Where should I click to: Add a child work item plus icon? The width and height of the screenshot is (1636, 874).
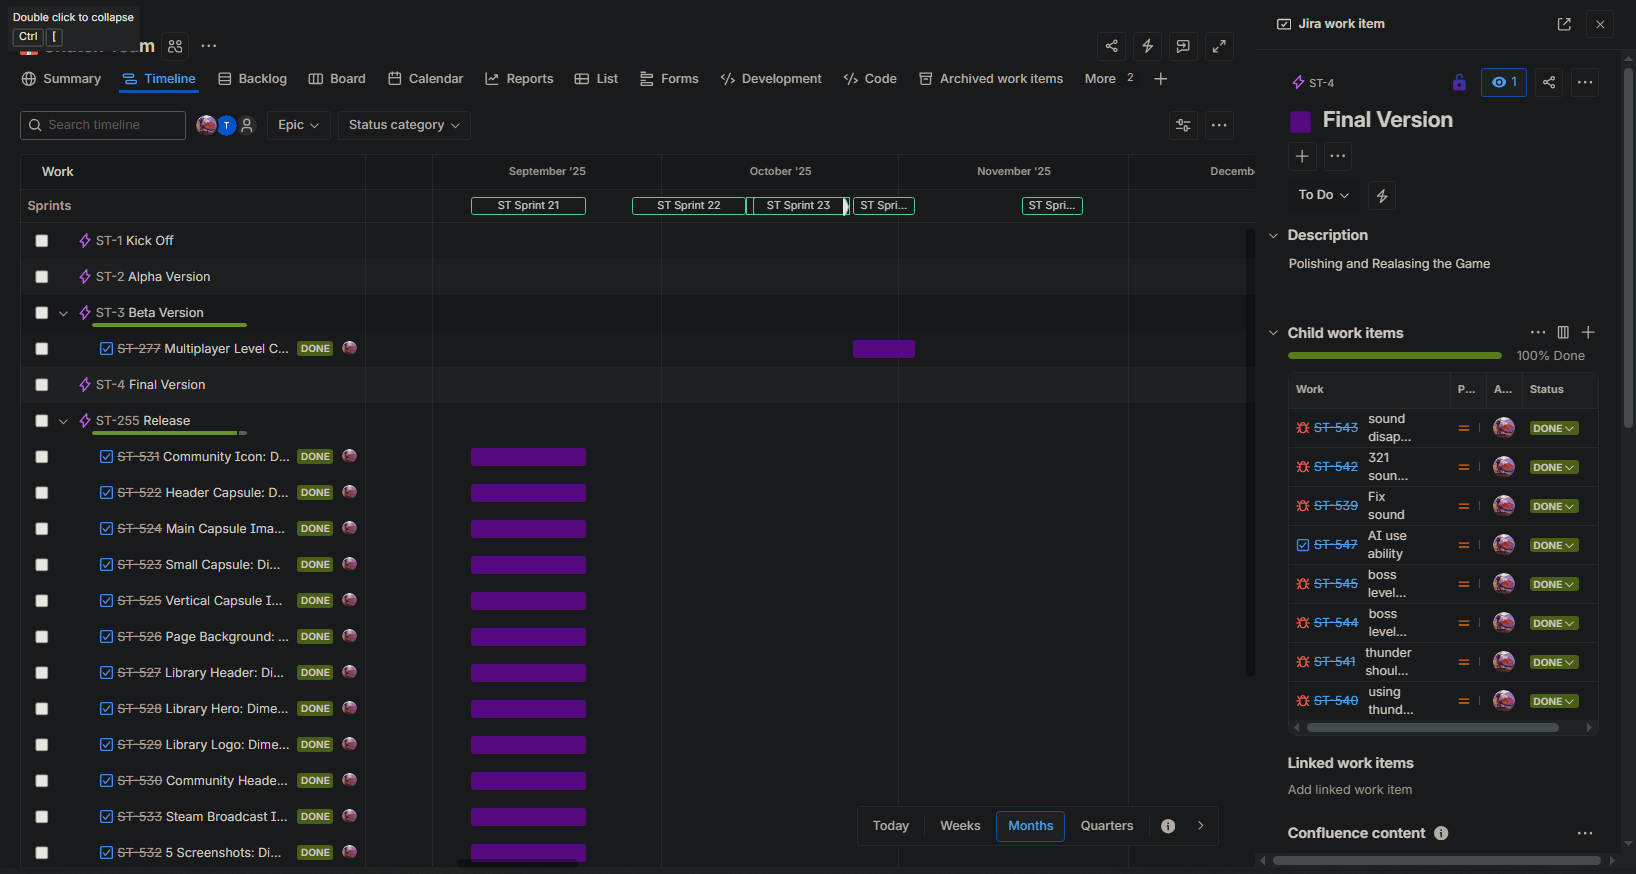1588,332
